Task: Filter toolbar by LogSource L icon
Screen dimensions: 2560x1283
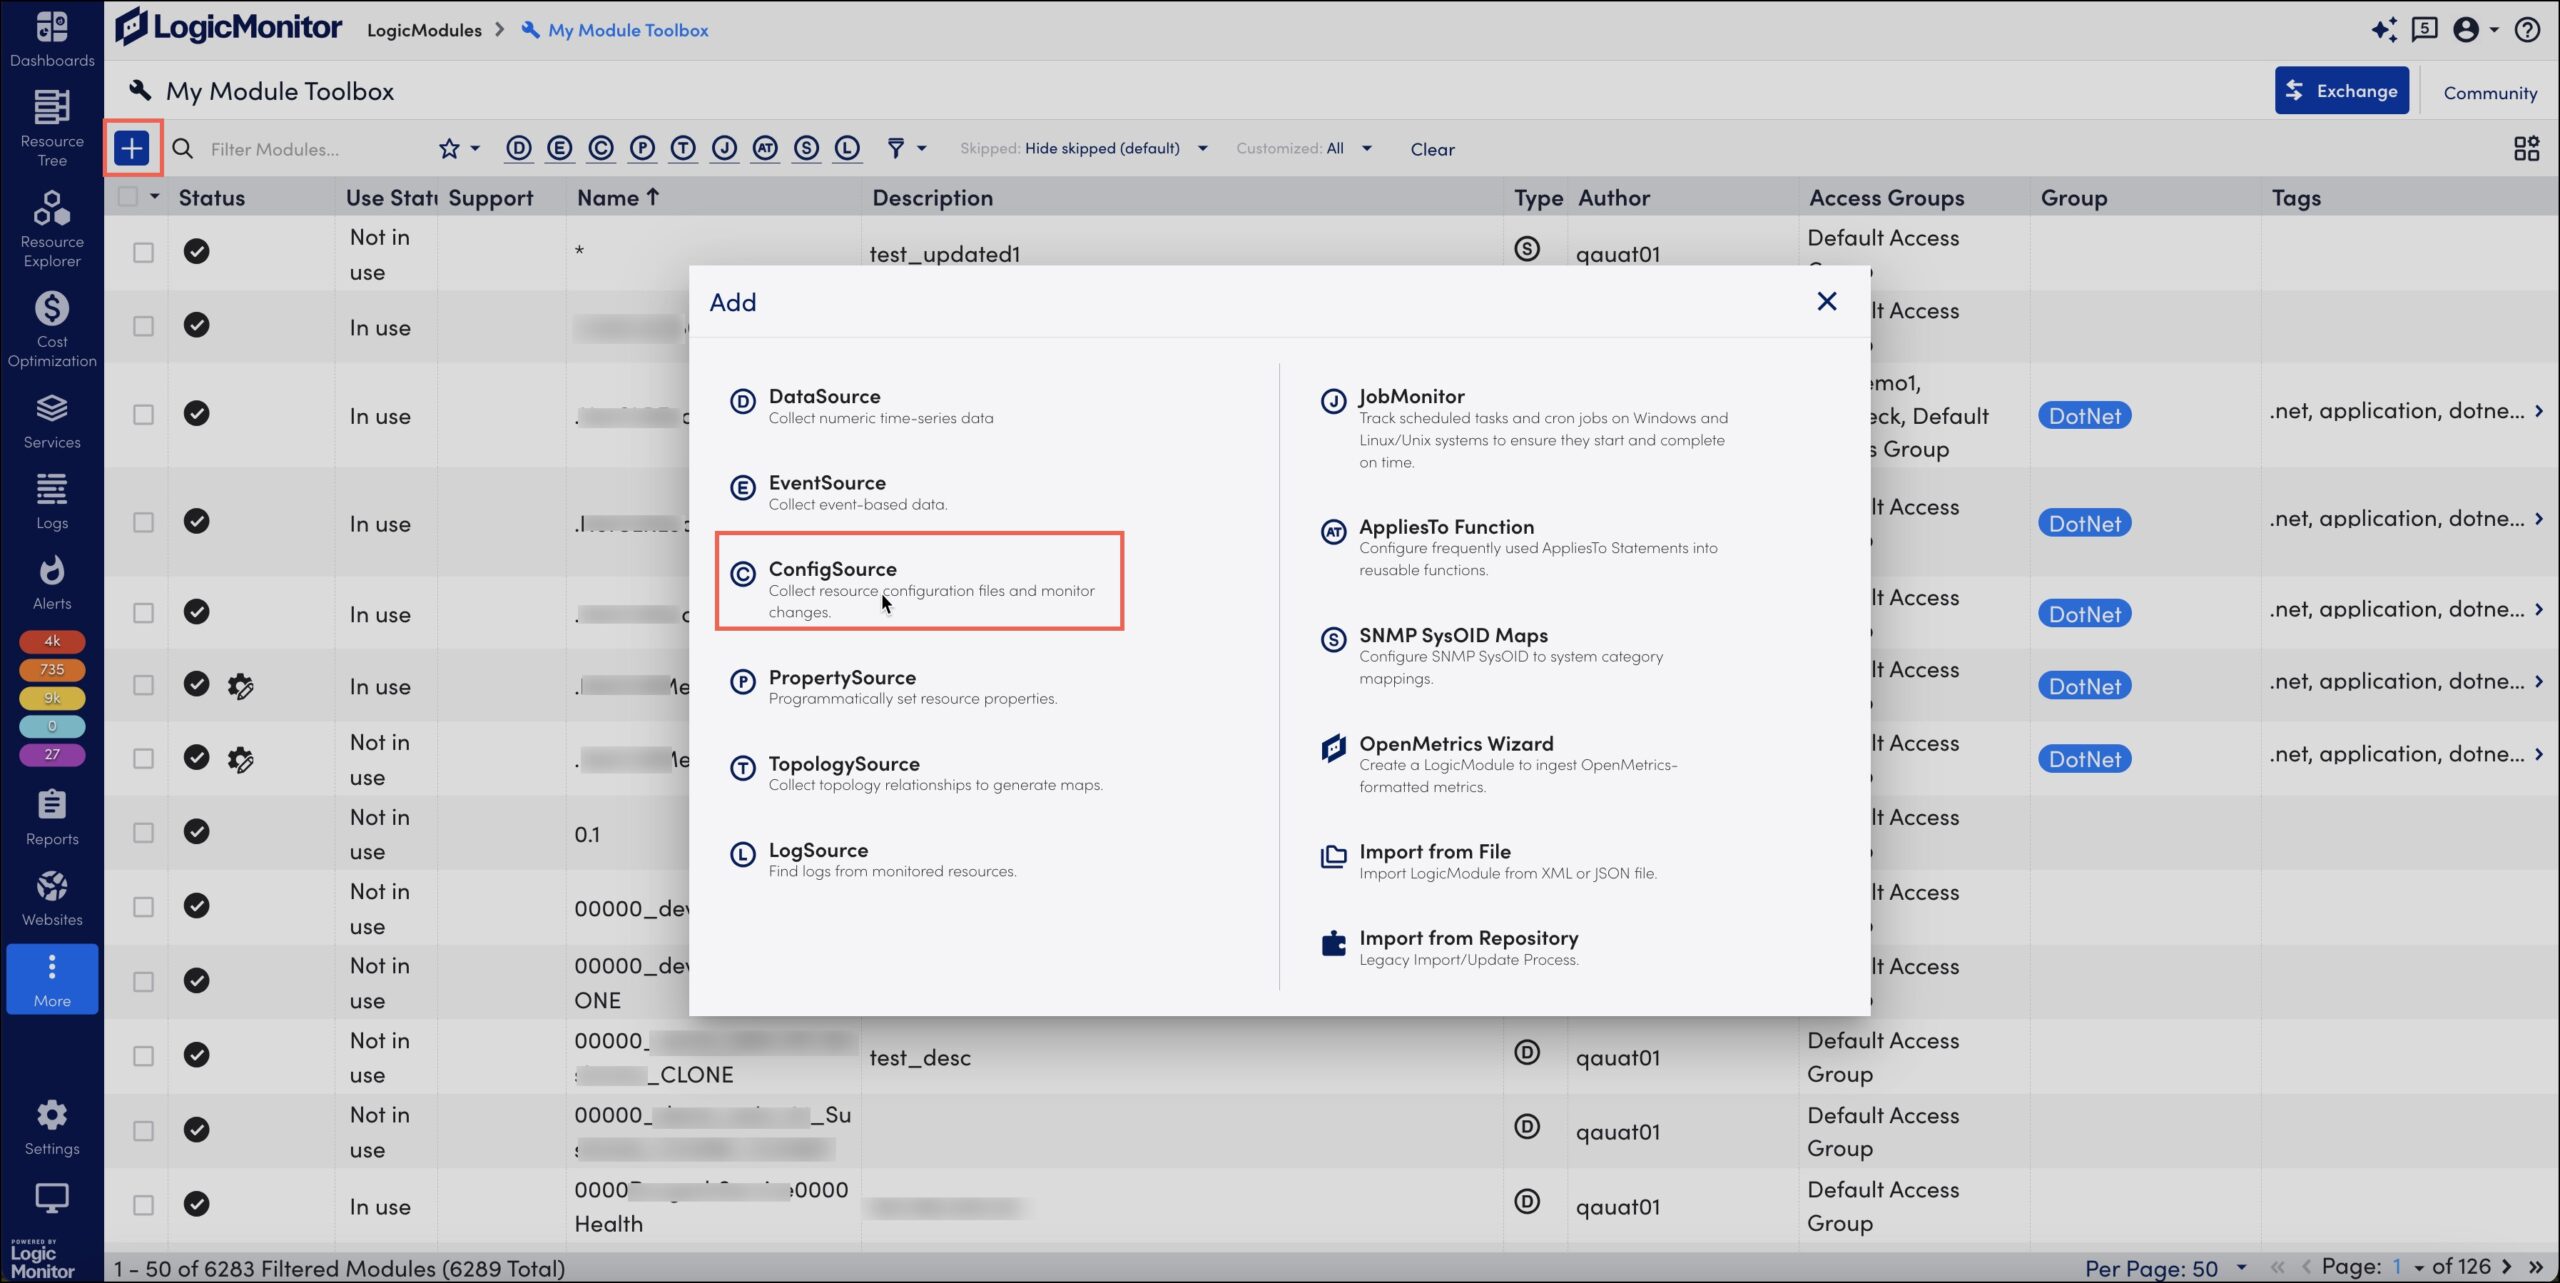Action: pyautogui.click(x=847, y=148)
